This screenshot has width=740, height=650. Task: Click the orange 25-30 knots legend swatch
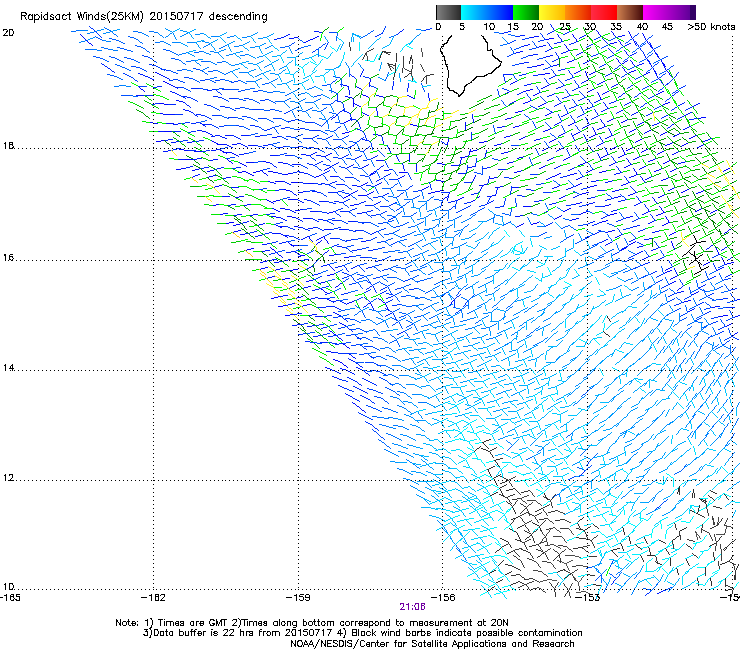tap(578, 12)
